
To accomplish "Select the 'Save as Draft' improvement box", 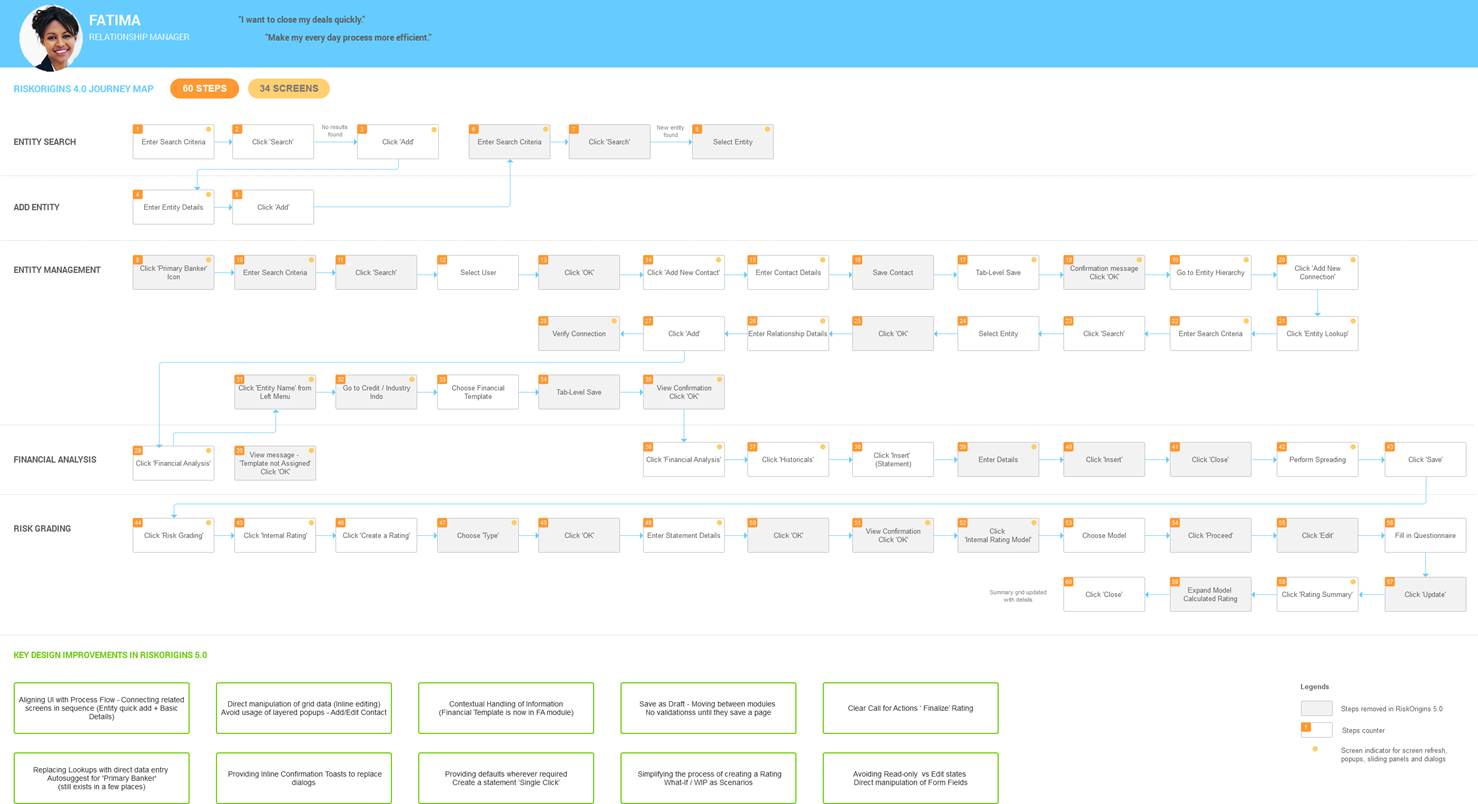I will pyautogui.click(x=708, y=708).
